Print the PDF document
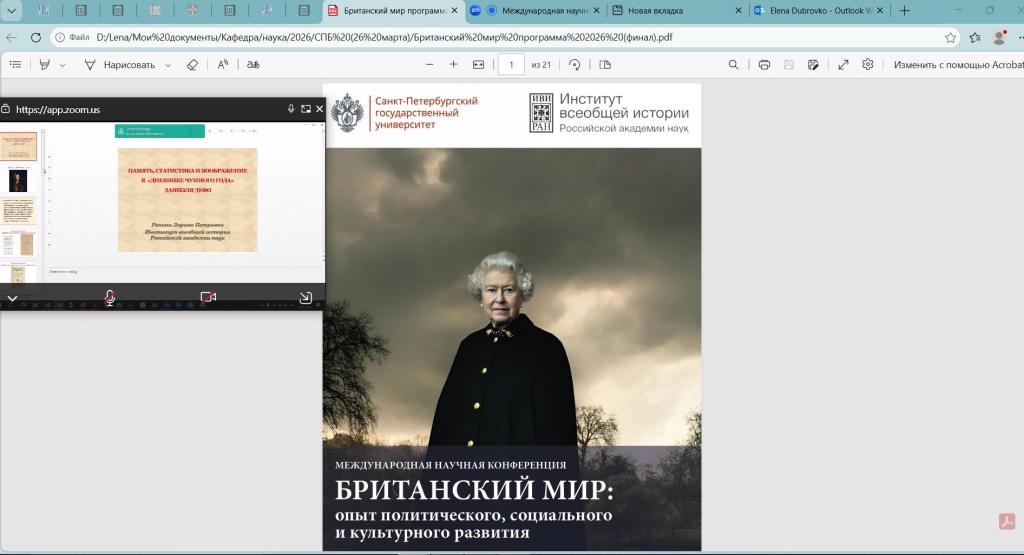 764,64
